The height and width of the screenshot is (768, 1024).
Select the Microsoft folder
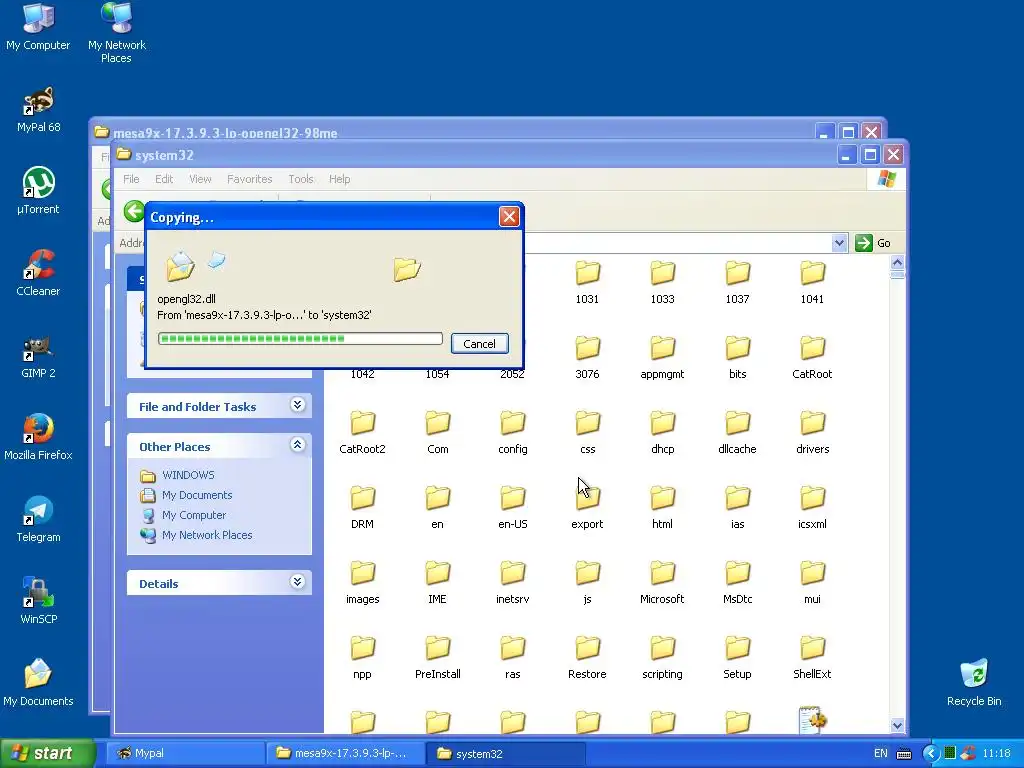click(x=662, y=582)
